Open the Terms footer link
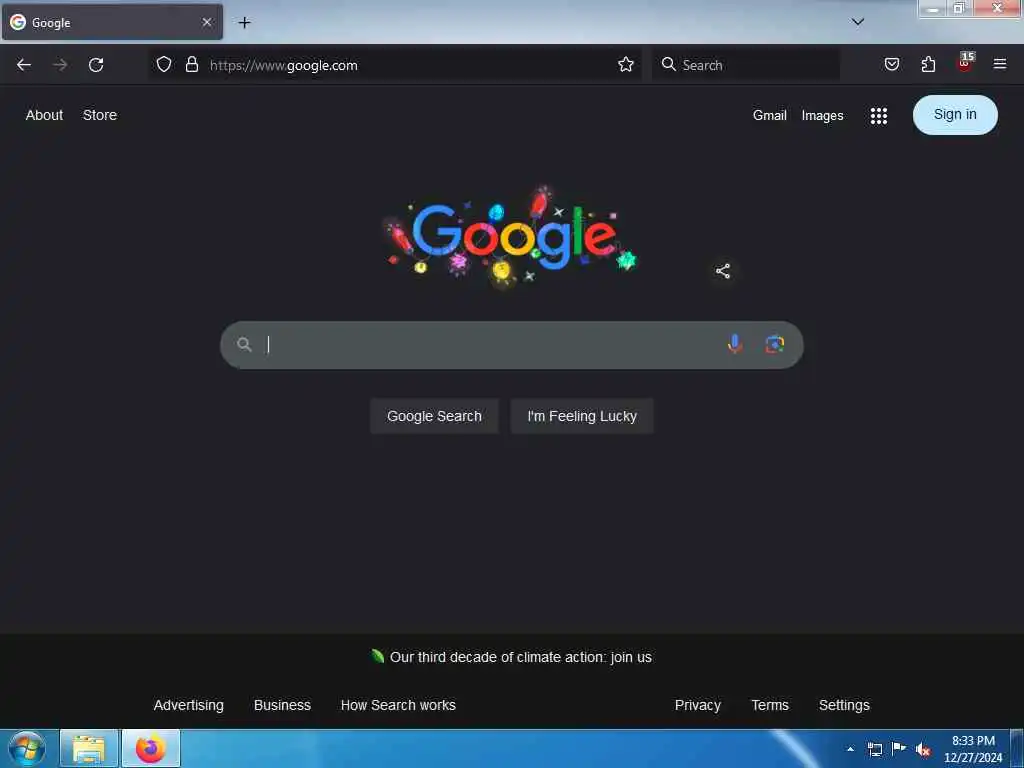Image resolution: width=1024 pixels, height=768 pixels. pos(770,705)
